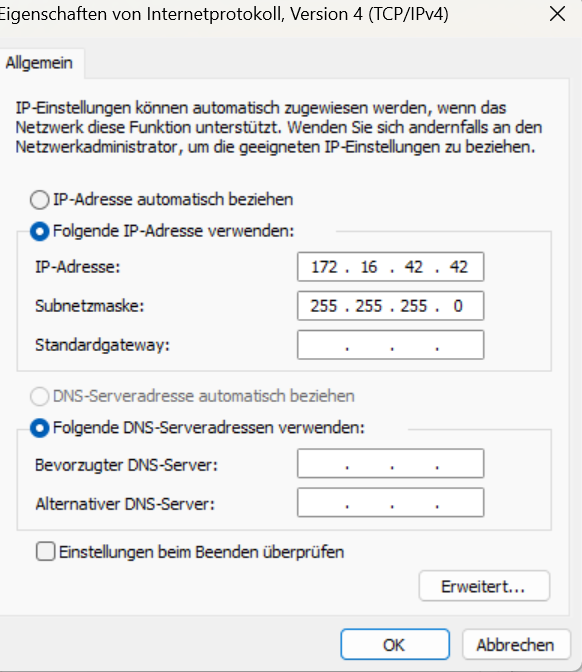
Task: Click the dialog title bar text
Action: coord(223,14)
